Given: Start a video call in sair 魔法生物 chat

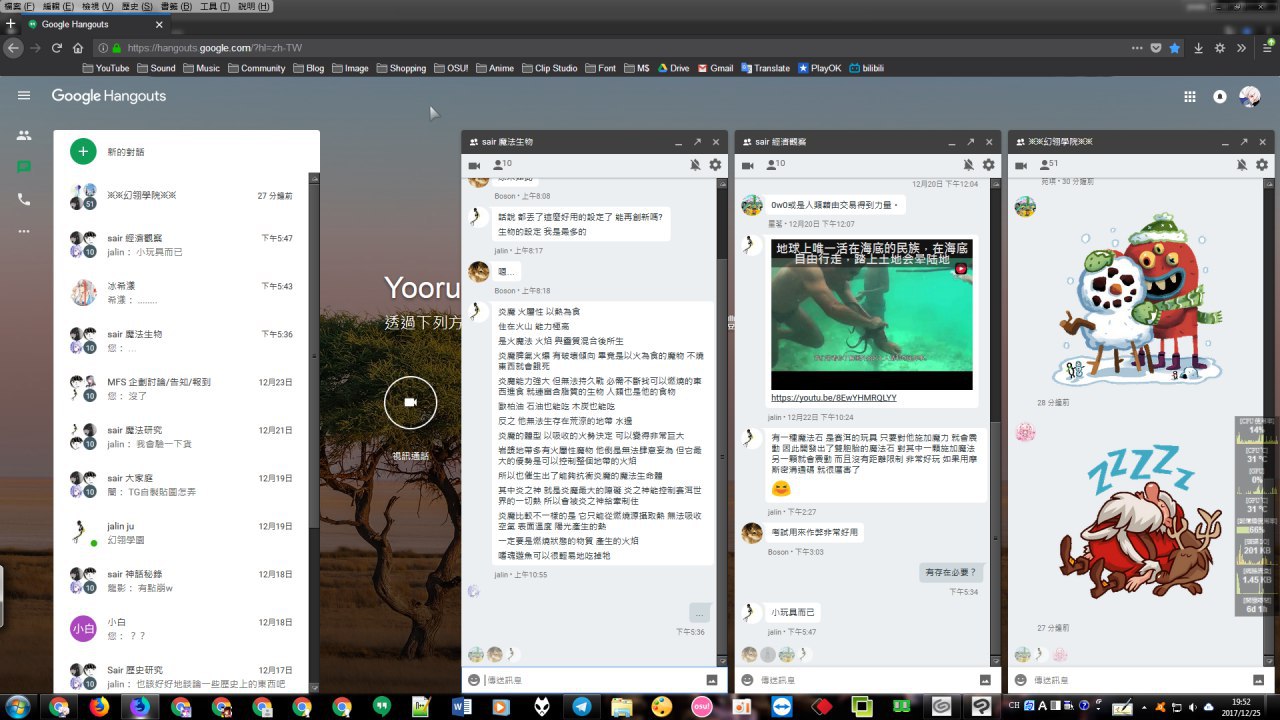Looking at the screenshot, I should 475,165.
